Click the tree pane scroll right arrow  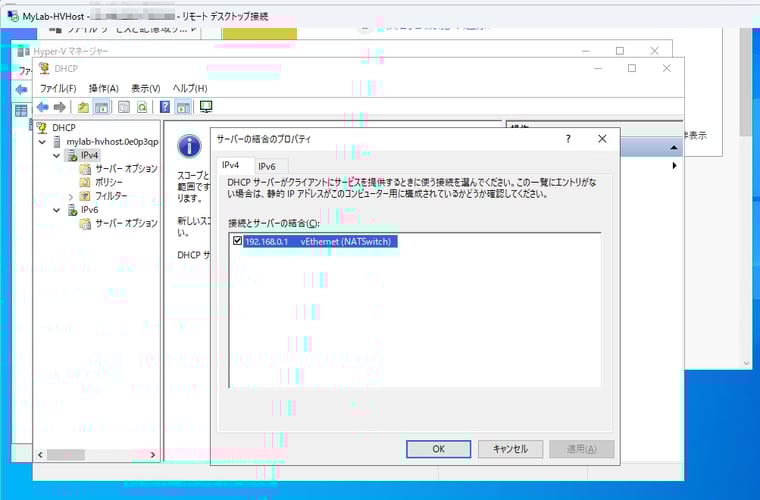click(x=153, y=455)
